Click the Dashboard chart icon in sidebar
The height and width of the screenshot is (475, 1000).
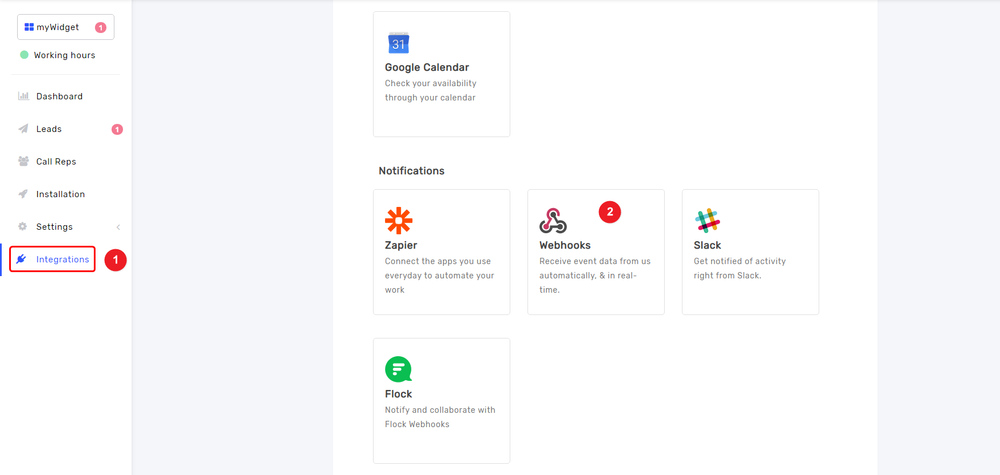click(x=23, y=97)
